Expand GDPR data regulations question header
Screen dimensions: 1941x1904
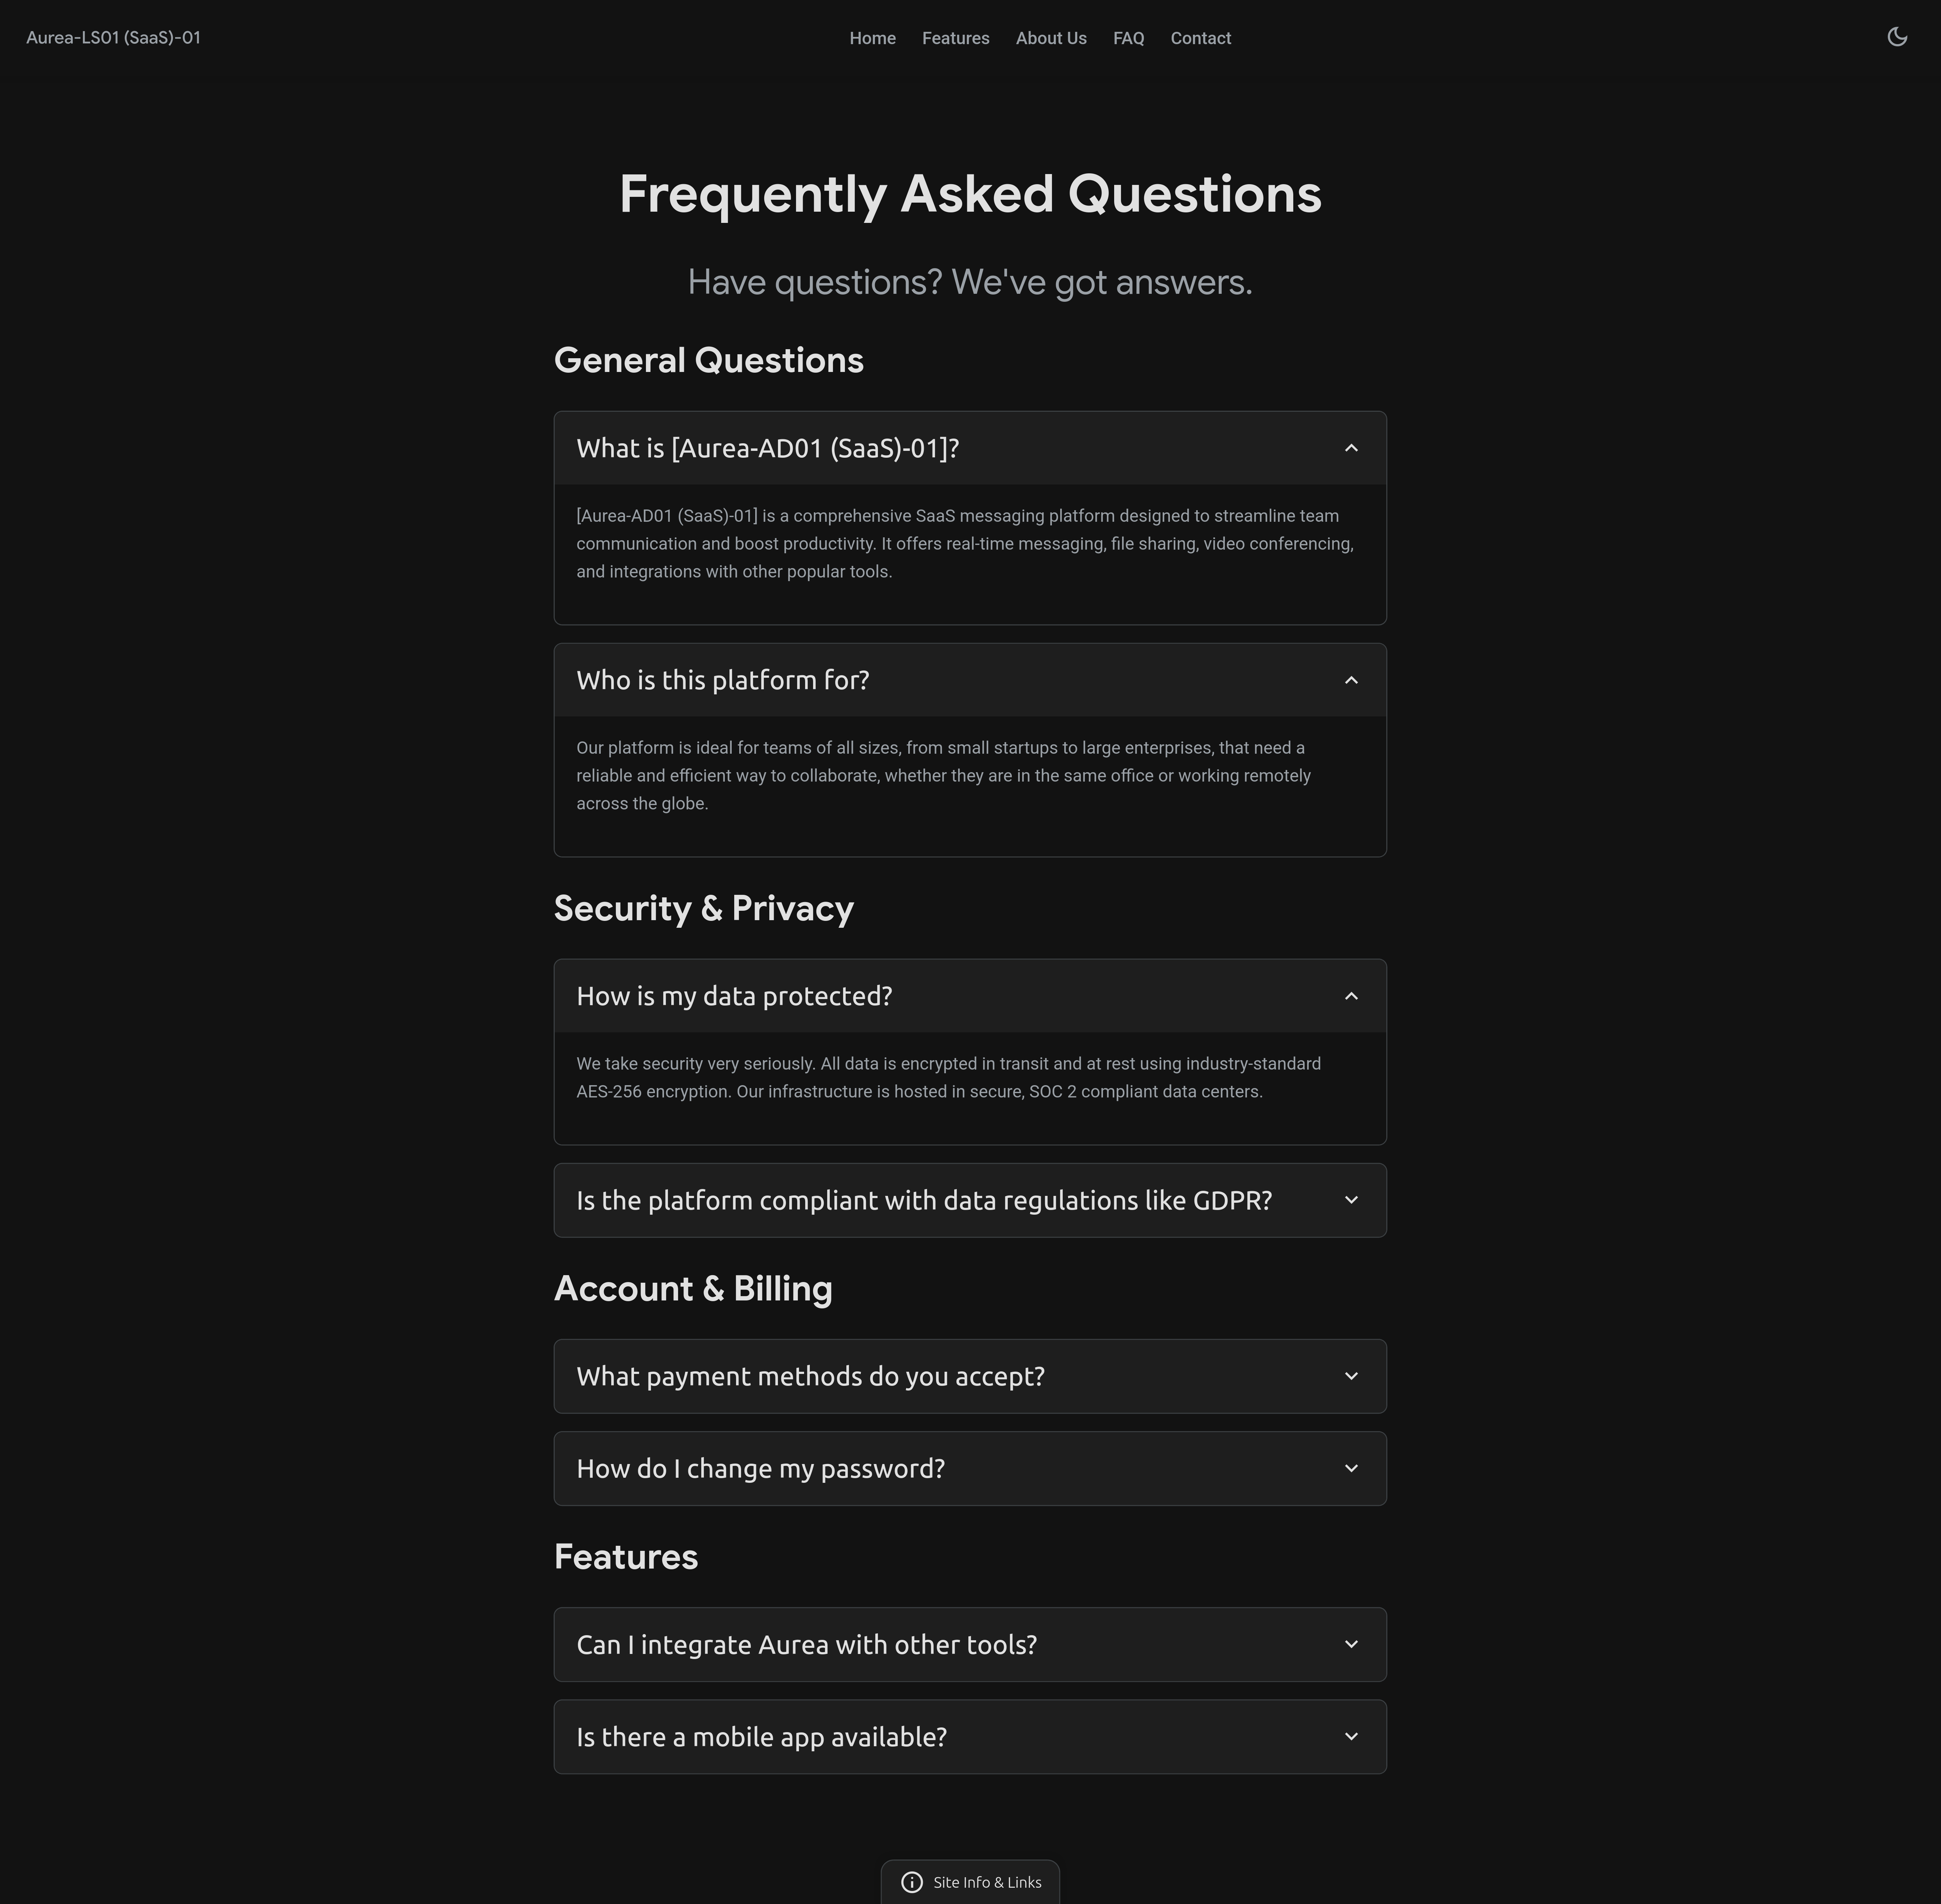pos(923,1200)
